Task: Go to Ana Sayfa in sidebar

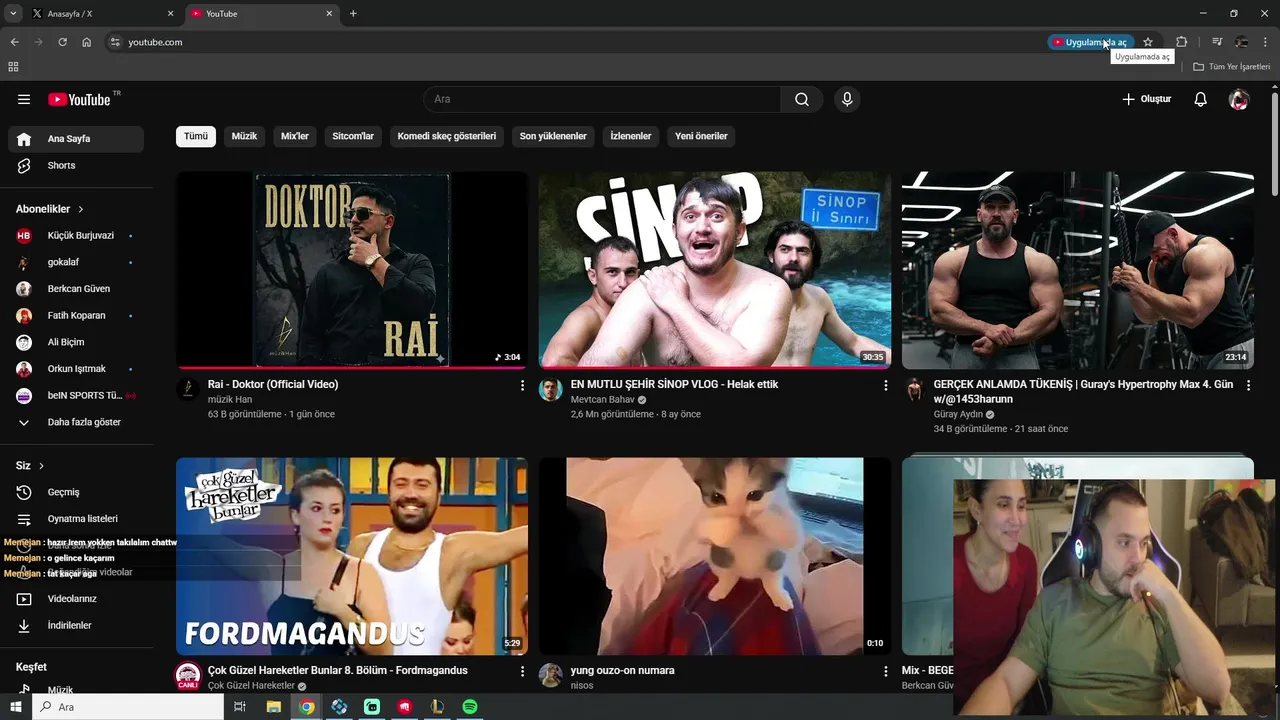Action: [x=76, y=139]
